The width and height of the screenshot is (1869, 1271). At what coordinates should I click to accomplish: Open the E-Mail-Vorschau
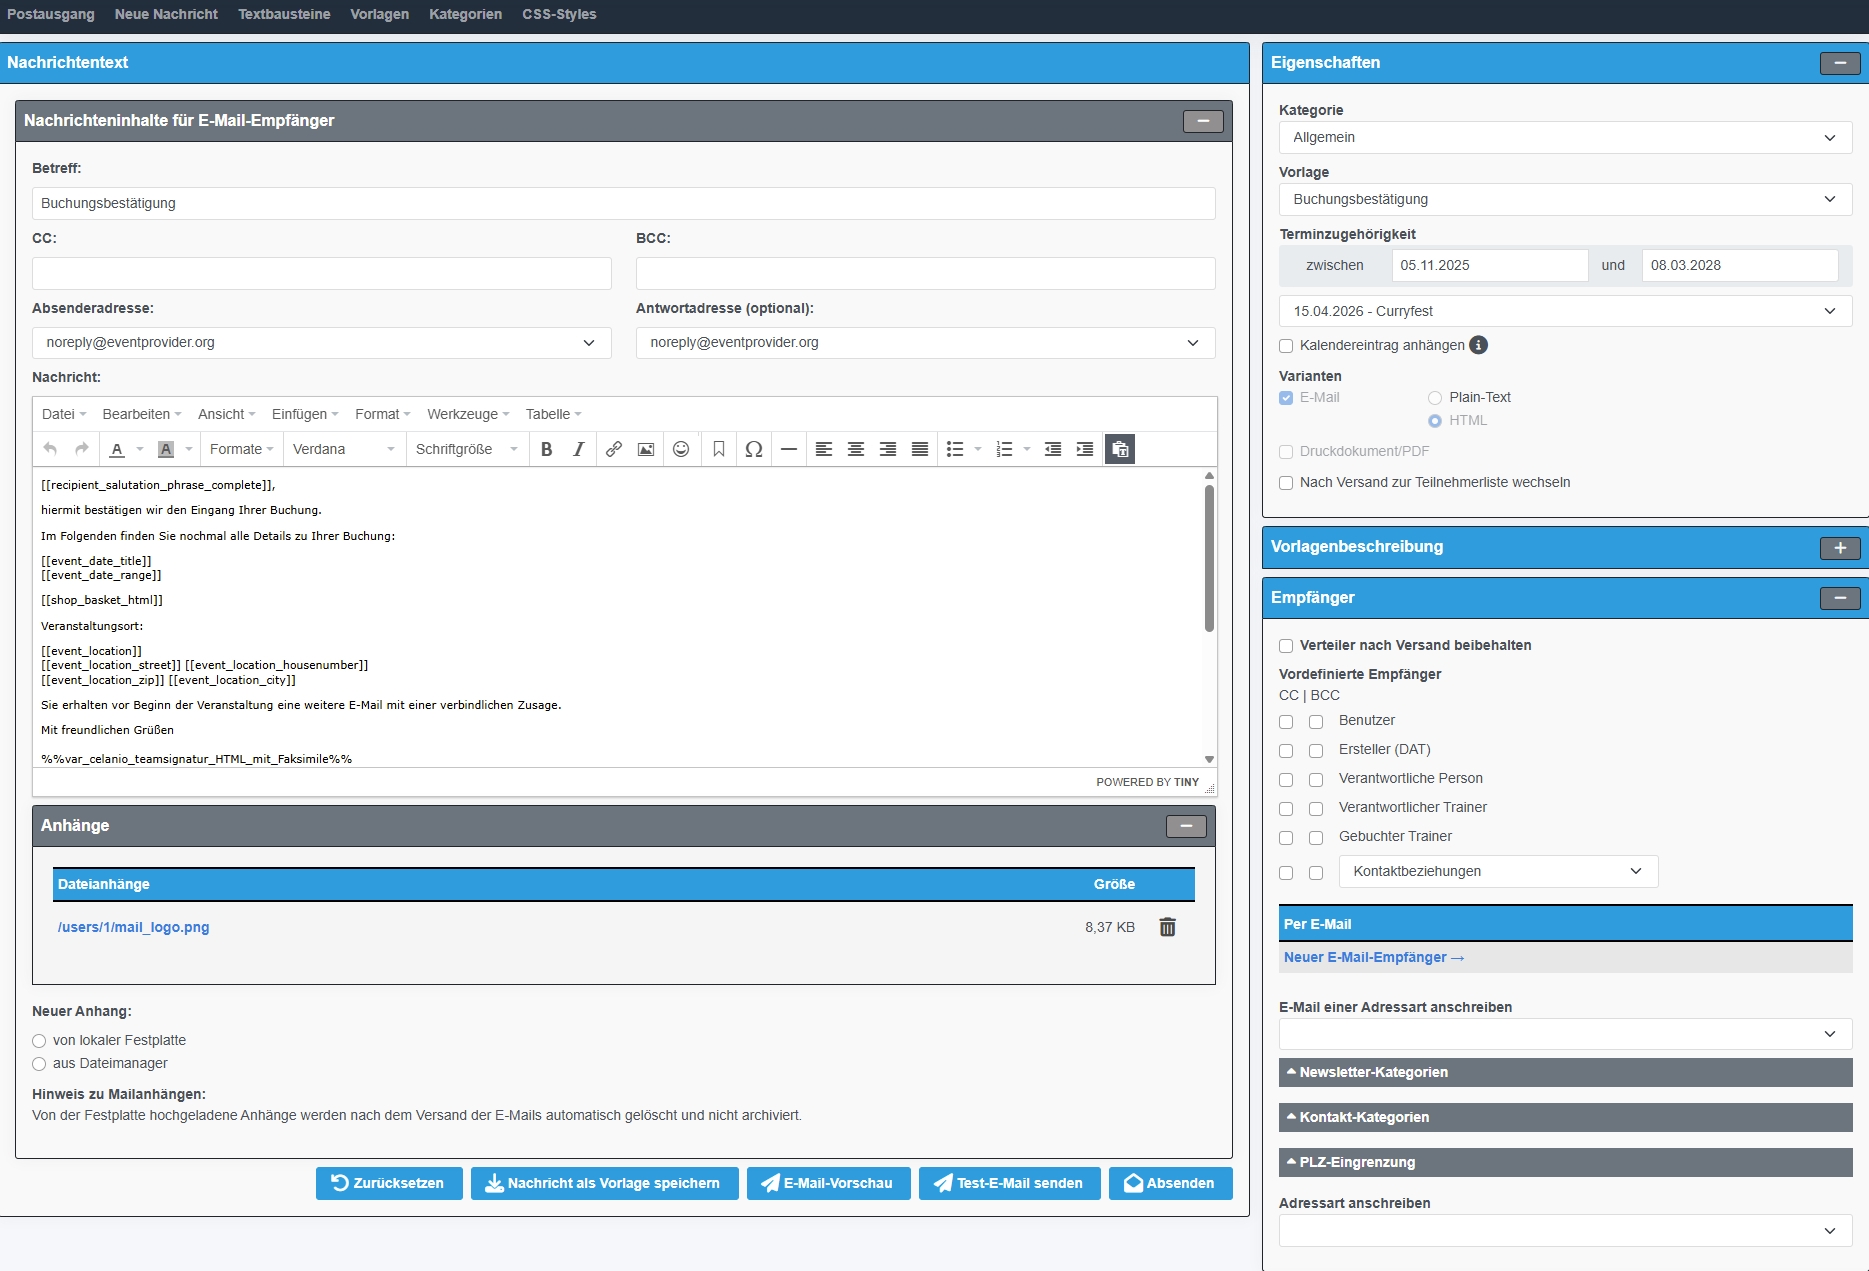coord(828,1184)
